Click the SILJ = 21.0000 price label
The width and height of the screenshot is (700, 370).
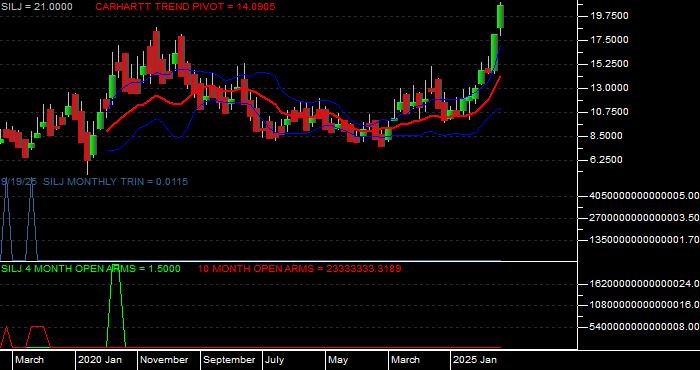pos(37,7)
